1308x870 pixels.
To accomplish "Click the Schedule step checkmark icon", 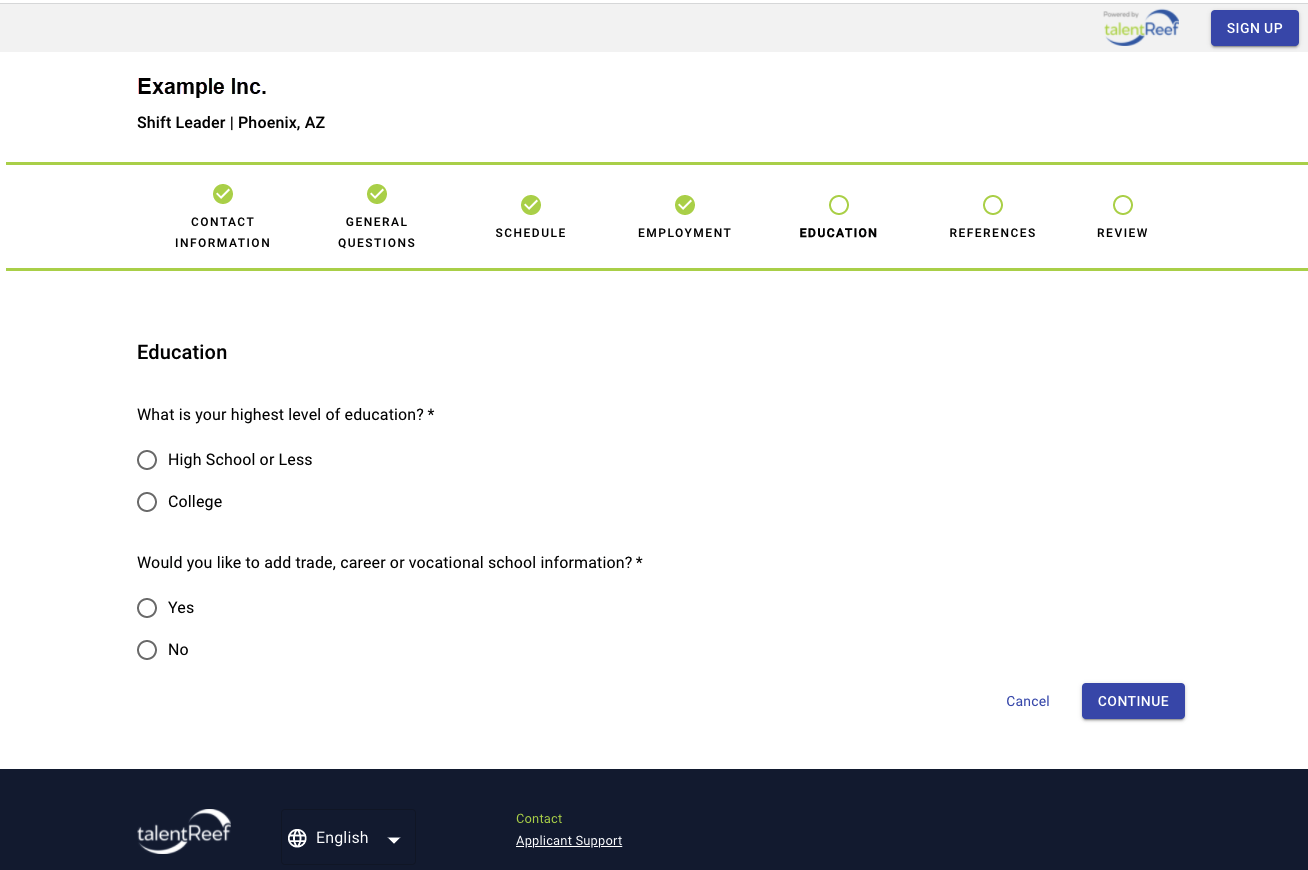I will [x=531, y=205].
